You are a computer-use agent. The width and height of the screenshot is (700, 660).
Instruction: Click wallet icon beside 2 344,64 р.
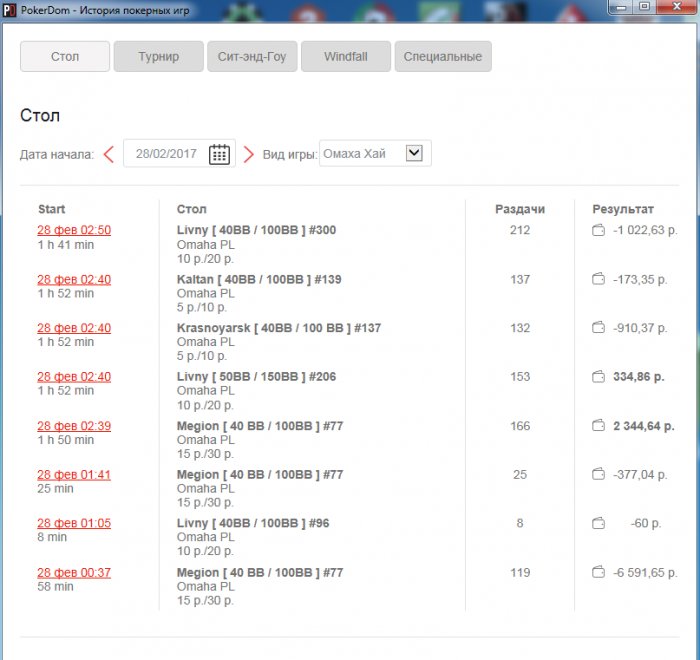click(598, 426)
